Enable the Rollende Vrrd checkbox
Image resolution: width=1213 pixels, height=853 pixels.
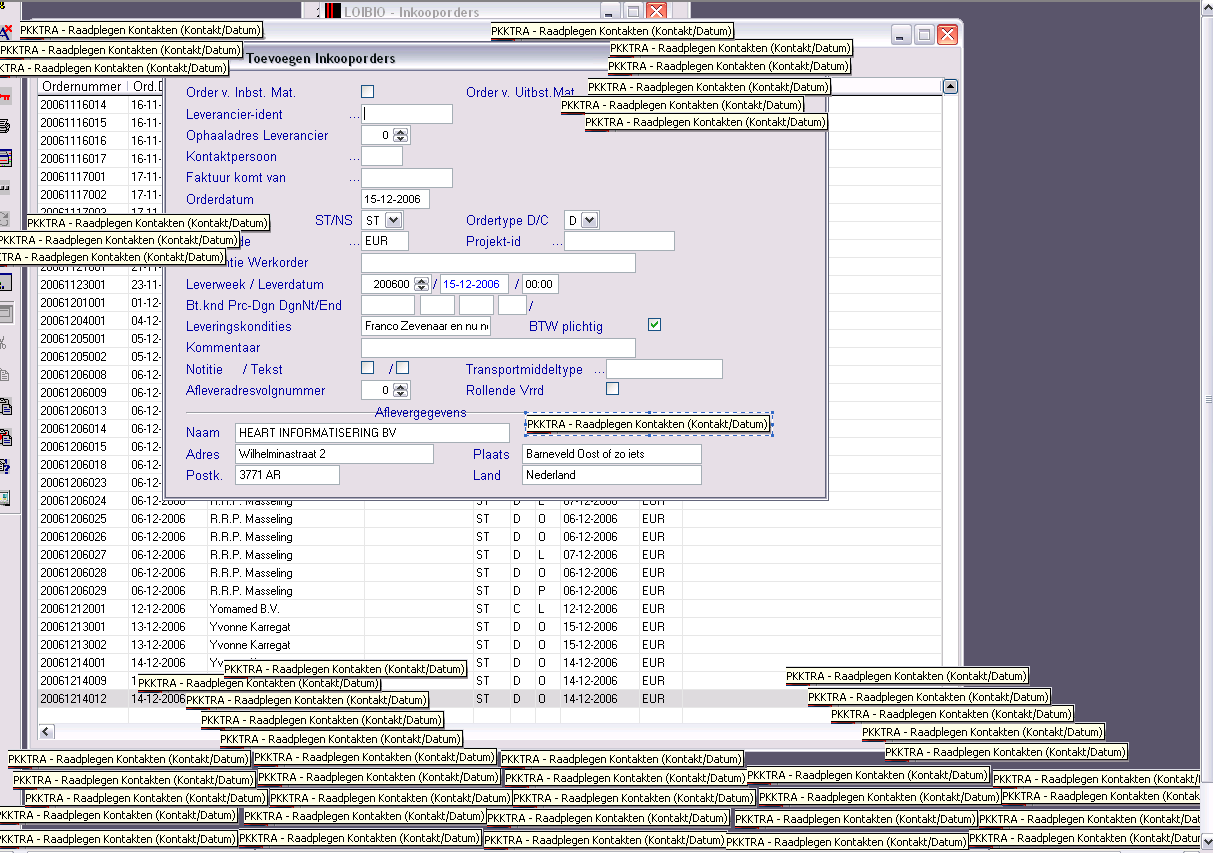coord(613,388)
